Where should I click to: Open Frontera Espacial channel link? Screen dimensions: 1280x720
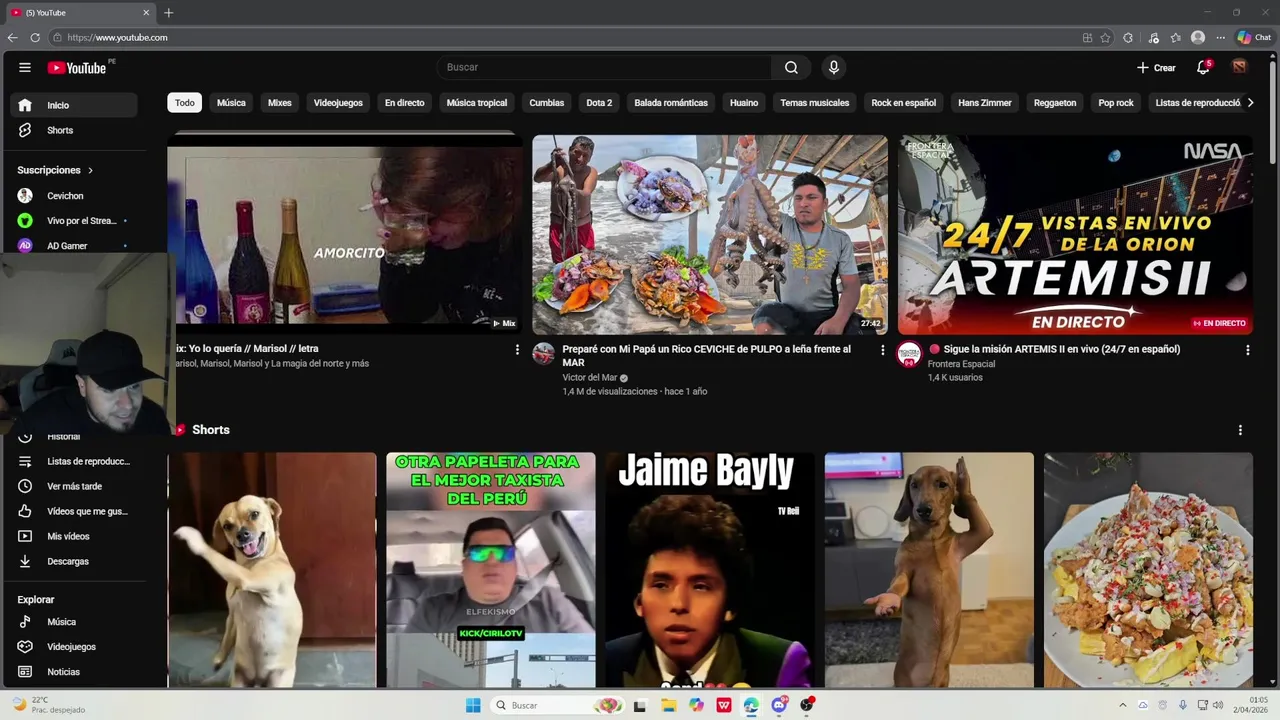coord(961,364)
